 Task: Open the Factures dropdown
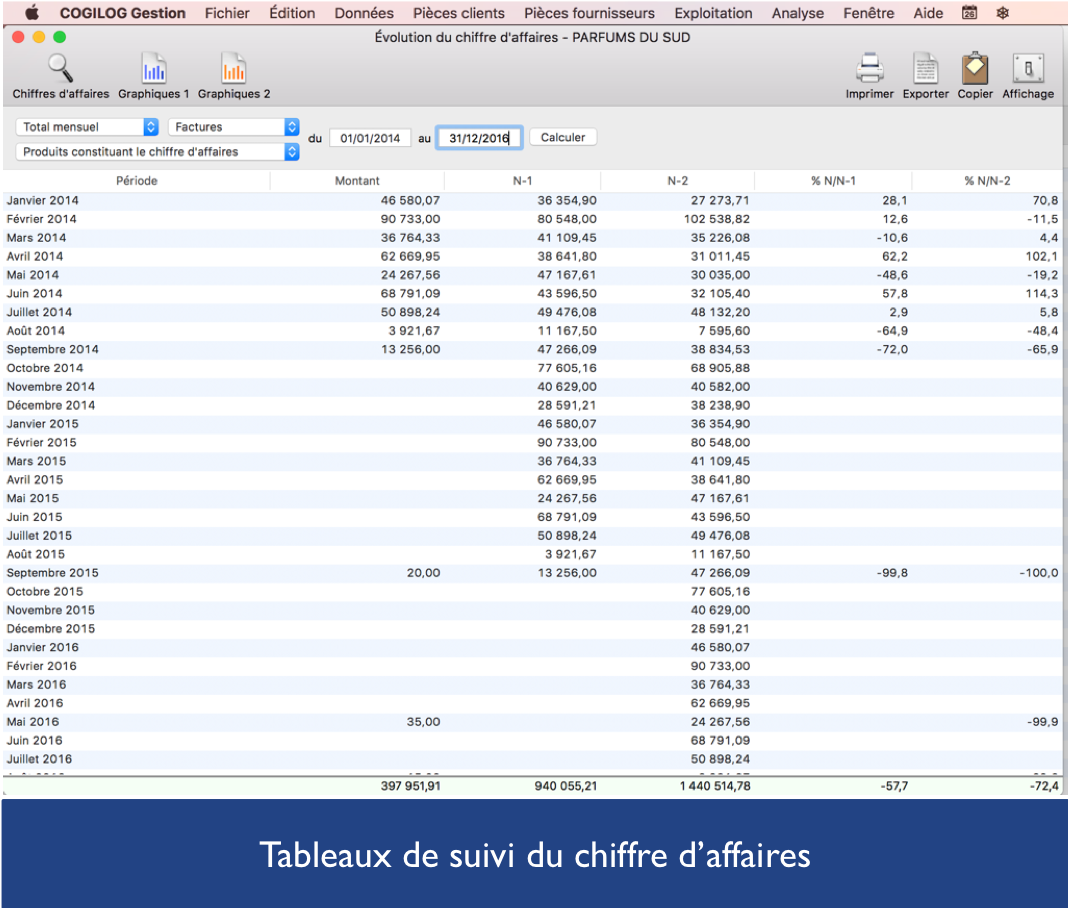[234, 127]
